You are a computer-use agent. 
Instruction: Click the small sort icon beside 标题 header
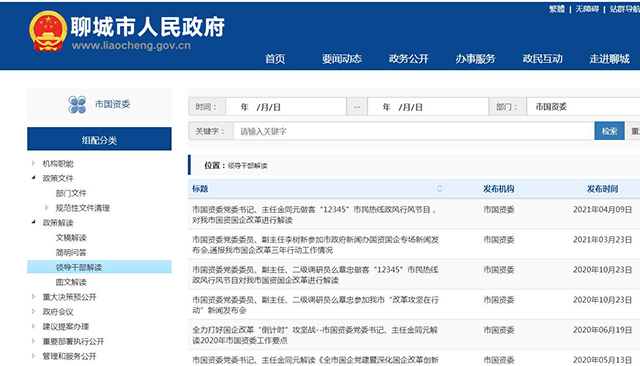coord(440,189)
